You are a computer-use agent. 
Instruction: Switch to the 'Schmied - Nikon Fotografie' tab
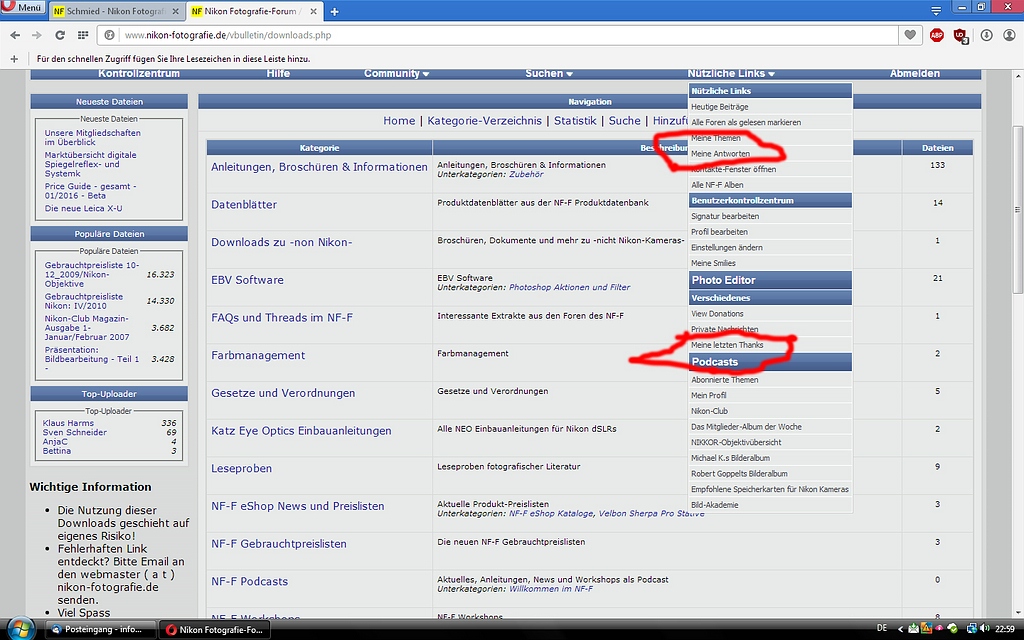116,12
